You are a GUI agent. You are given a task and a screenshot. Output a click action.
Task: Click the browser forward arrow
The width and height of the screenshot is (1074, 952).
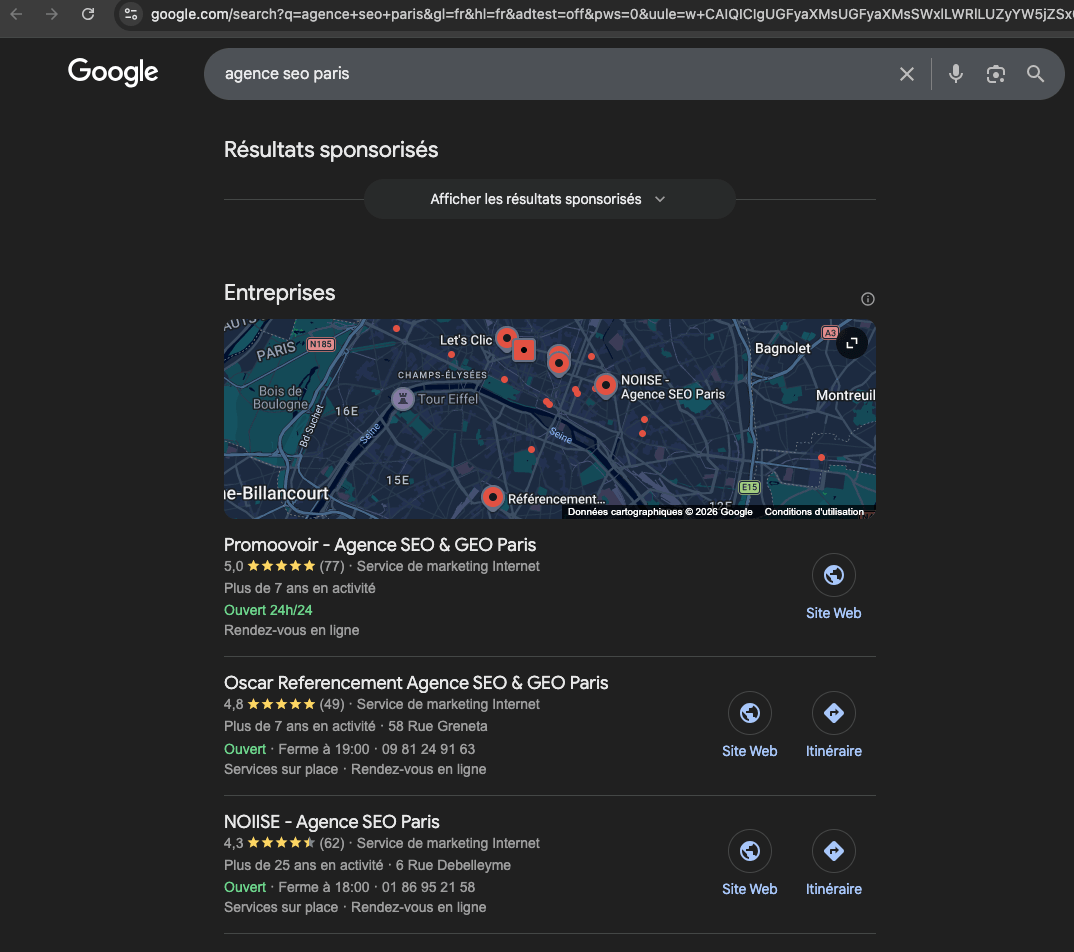52,14
